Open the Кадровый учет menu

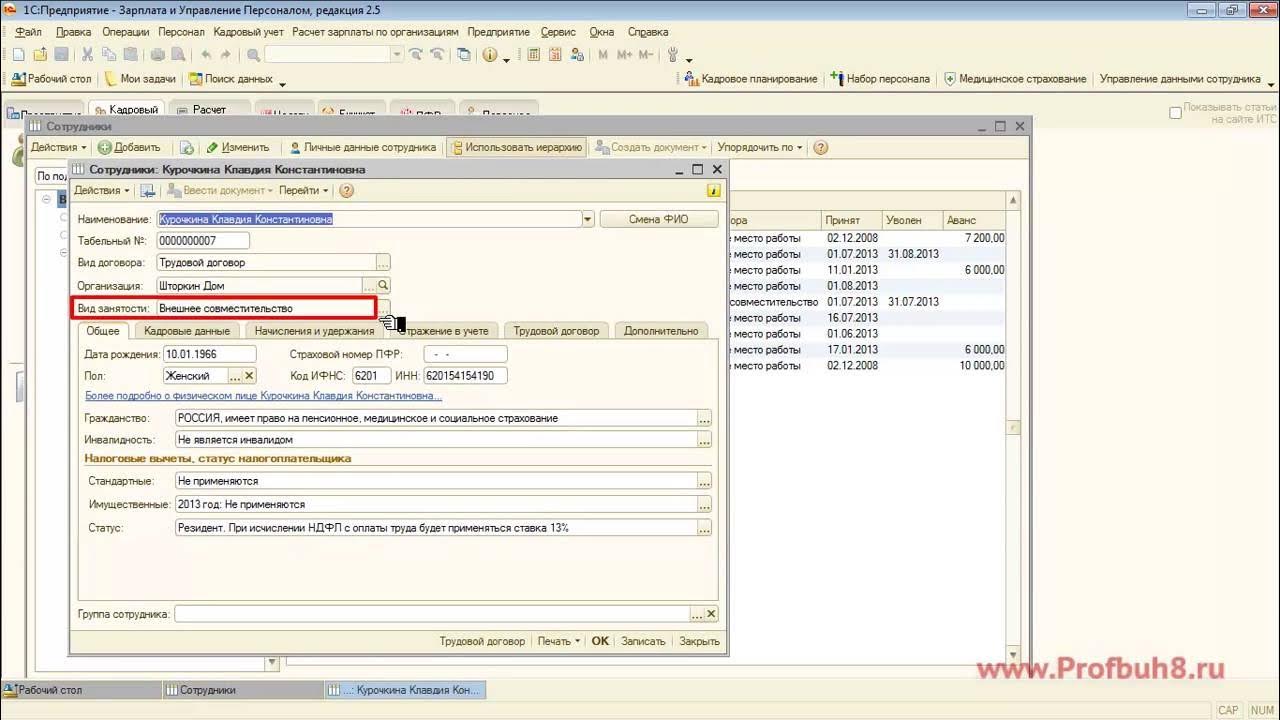click(248, 32)
